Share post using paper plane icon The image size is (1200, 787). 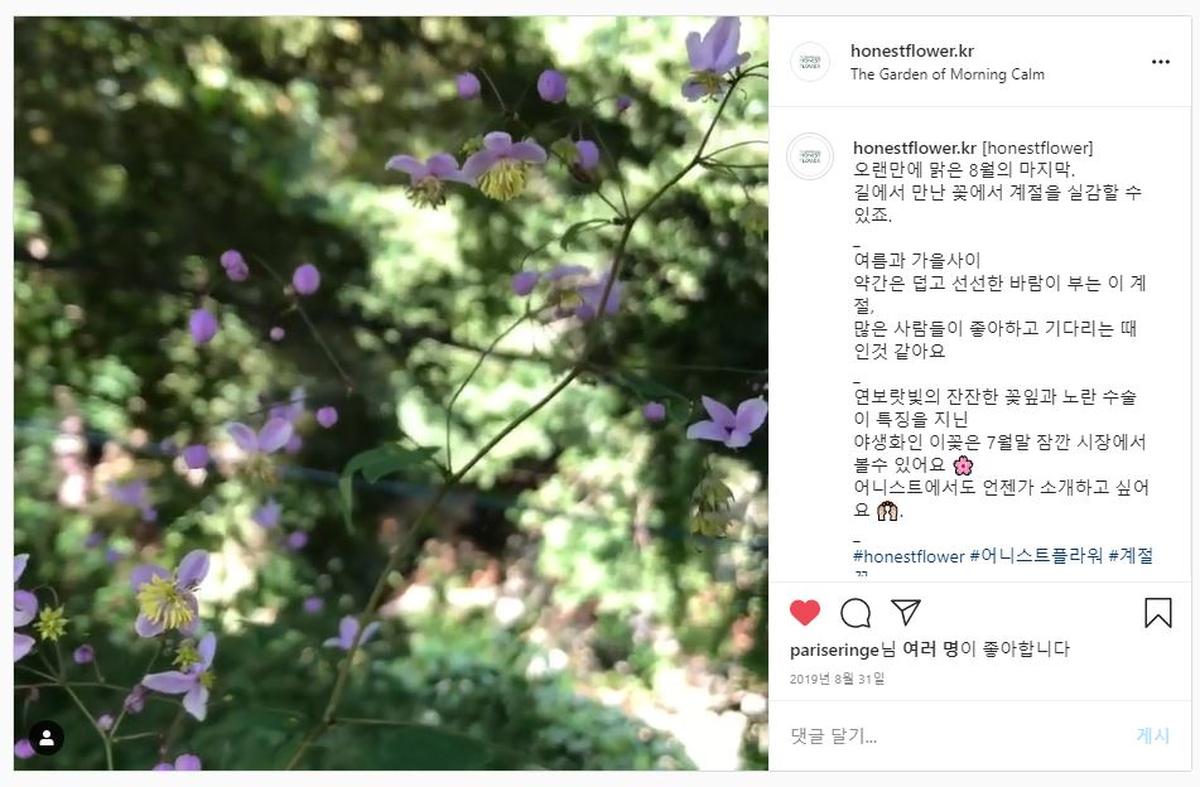pos(905,612)
